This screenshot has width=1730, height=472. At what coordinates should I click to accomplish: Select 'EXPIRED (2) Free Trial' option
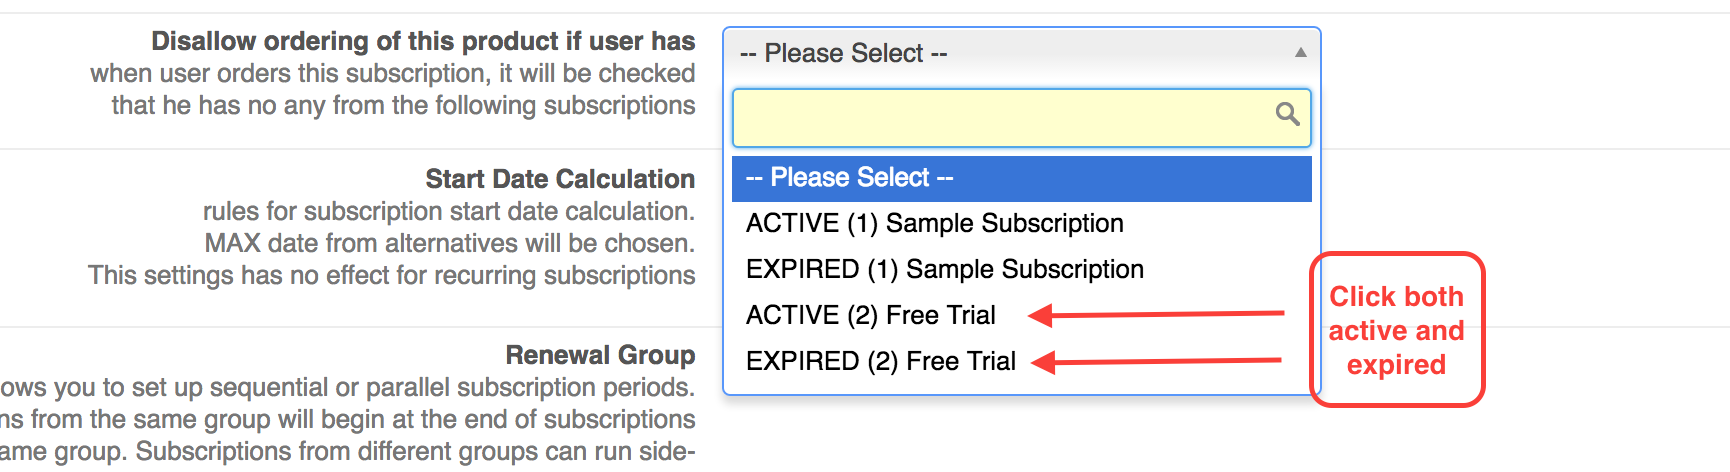click(880, 361)
